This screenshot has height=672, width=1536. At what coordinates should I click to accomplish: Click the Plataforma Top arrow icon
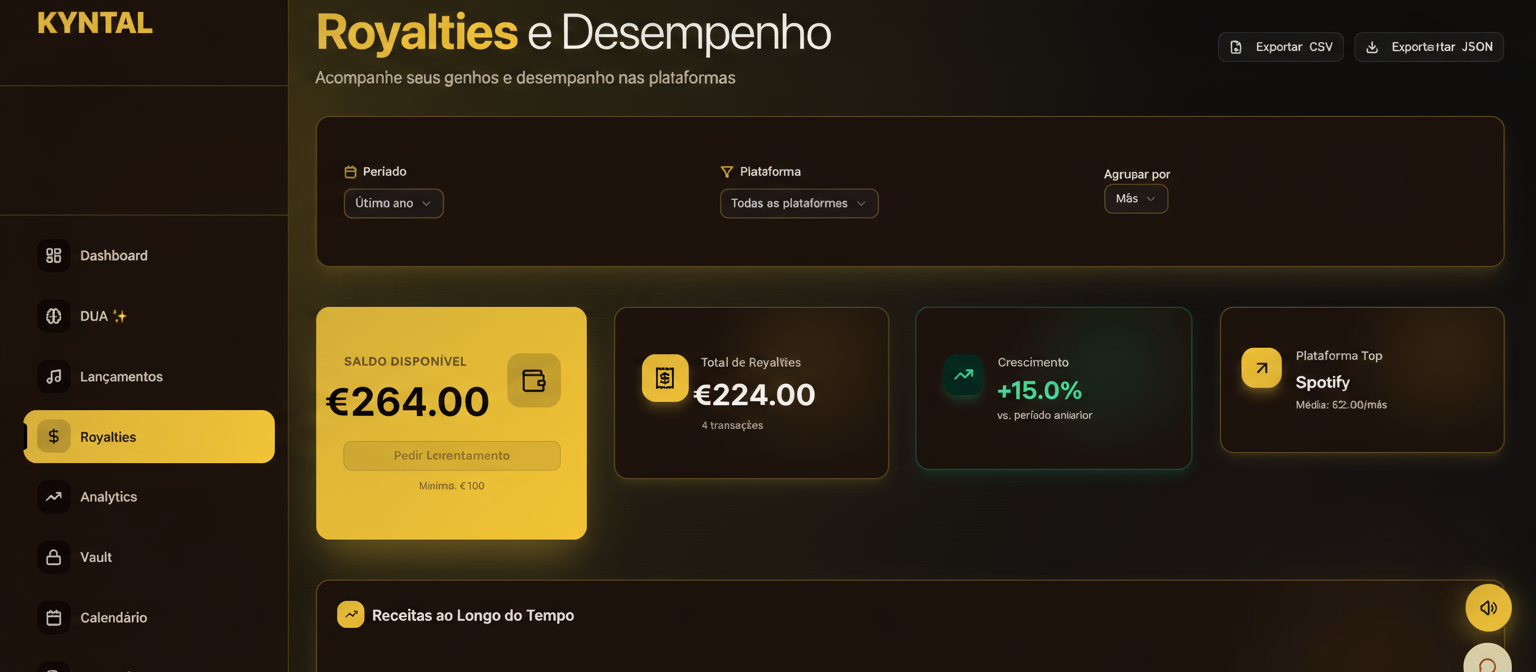click(1261, 368)
